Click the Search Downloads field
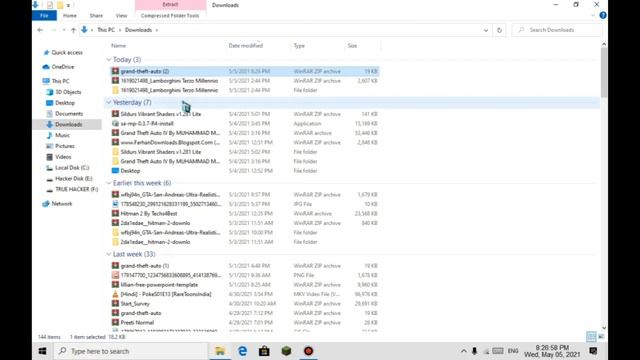The width and height of the screenshot is (640, 360). click(x=557, y=30)
